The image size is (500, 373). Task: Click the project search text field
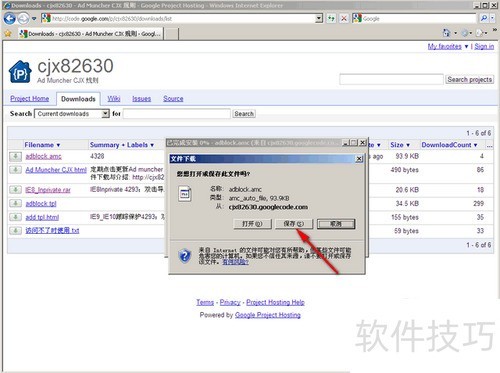tap(391, 80)
